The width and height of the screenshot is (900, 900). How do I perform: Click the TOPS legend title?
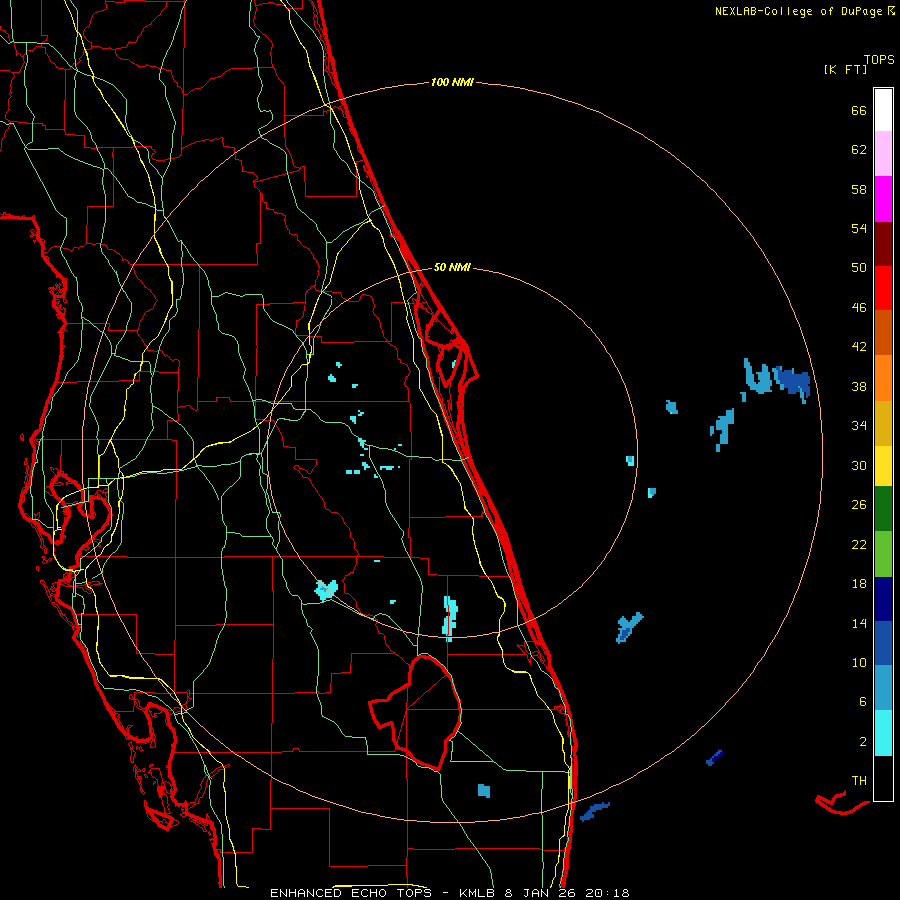click(x=879, y=60)
